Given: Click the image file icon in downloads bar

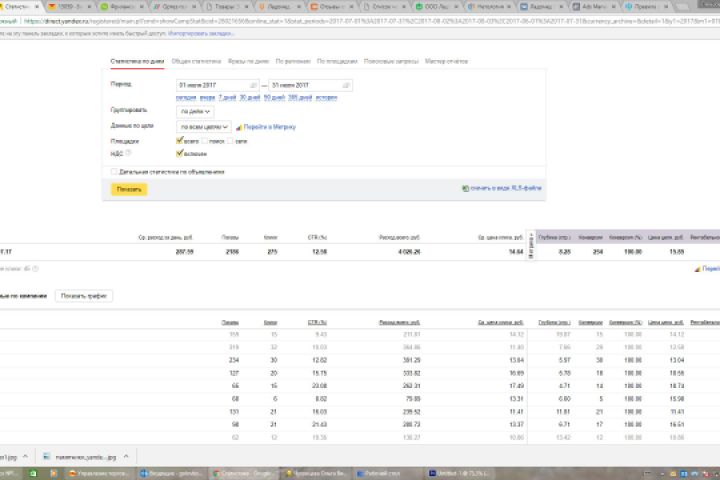Looking at the screenshot, I should 46,457.
